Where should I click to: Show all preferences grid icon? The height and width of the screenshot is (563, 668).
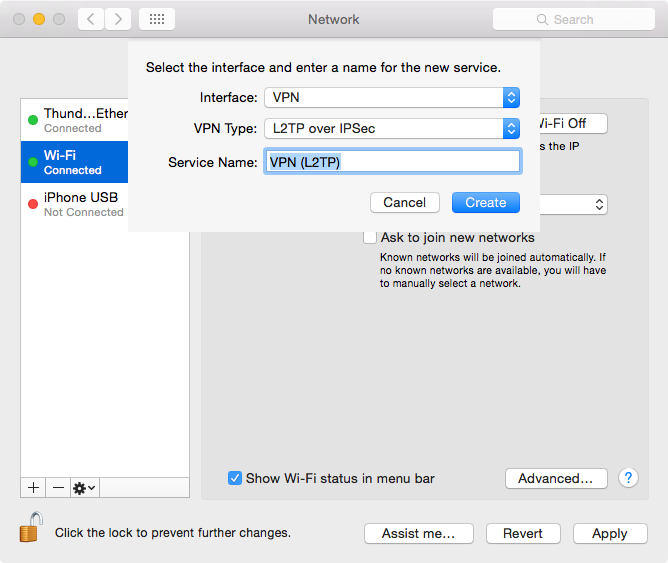click(157, 19)
